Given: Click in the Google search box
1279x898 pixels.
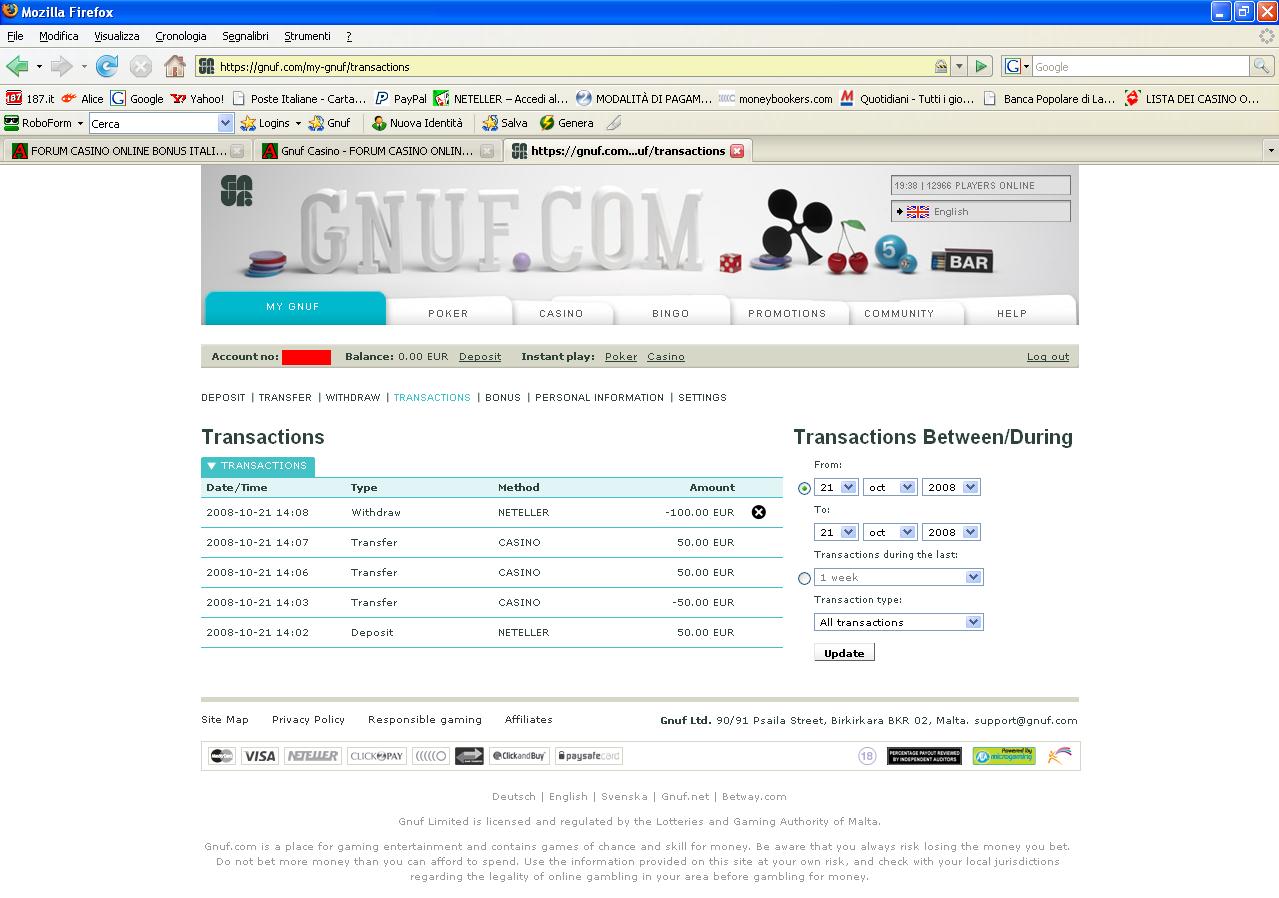Looking at the screenshot, I should pos(1140,67).
